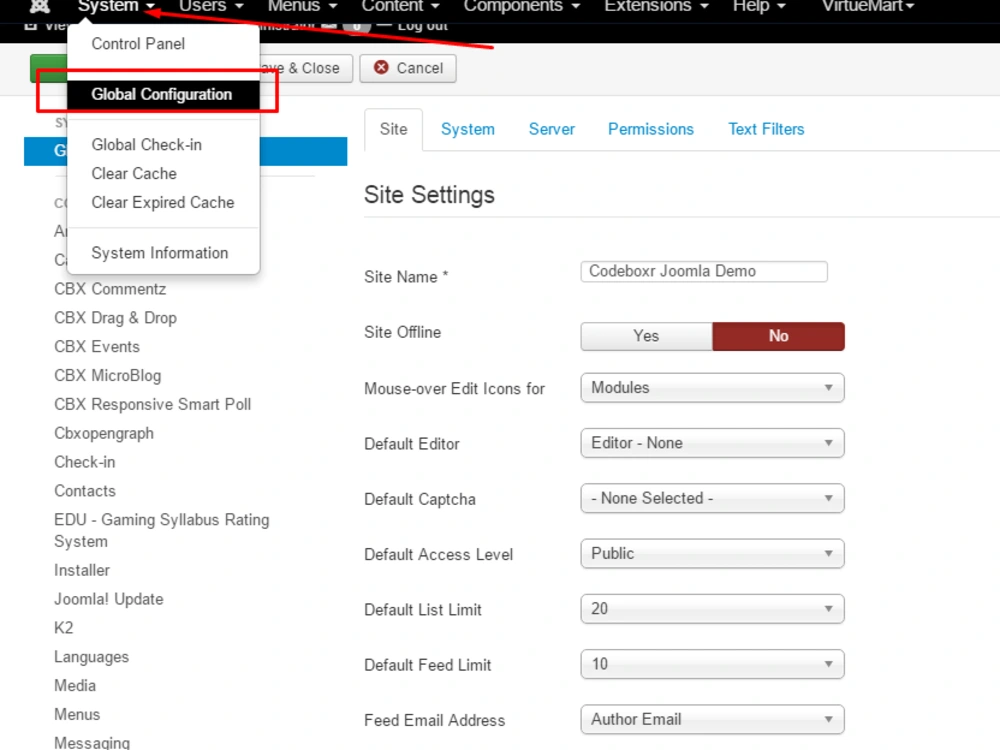
Task: Open Check-in sidebar link
Action: tap(85, 462)
